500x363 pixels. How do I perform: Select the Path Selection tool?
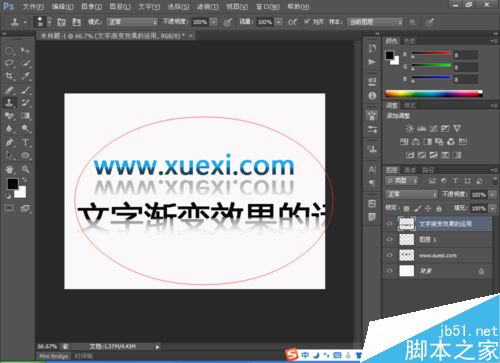9,155
